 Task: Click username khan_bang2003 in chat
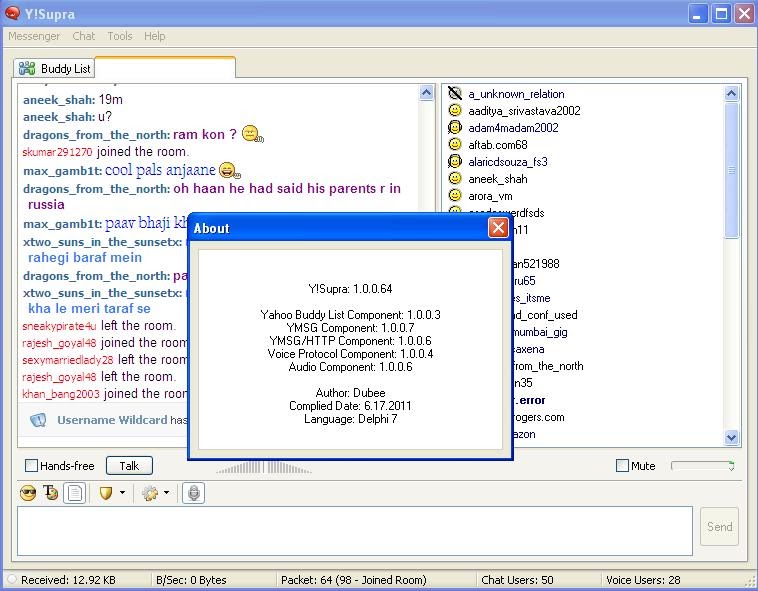coord(61,394)
